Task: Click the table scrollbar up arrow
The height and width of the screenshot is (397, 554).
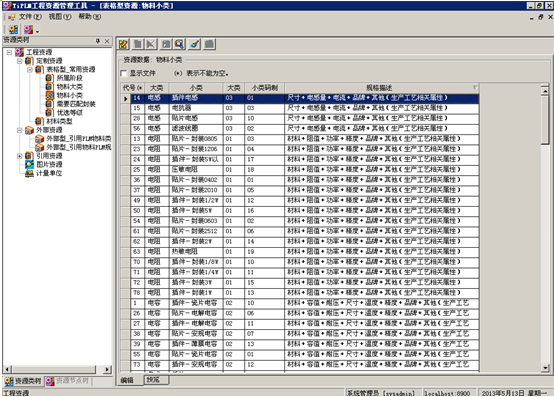Action: 545,90
